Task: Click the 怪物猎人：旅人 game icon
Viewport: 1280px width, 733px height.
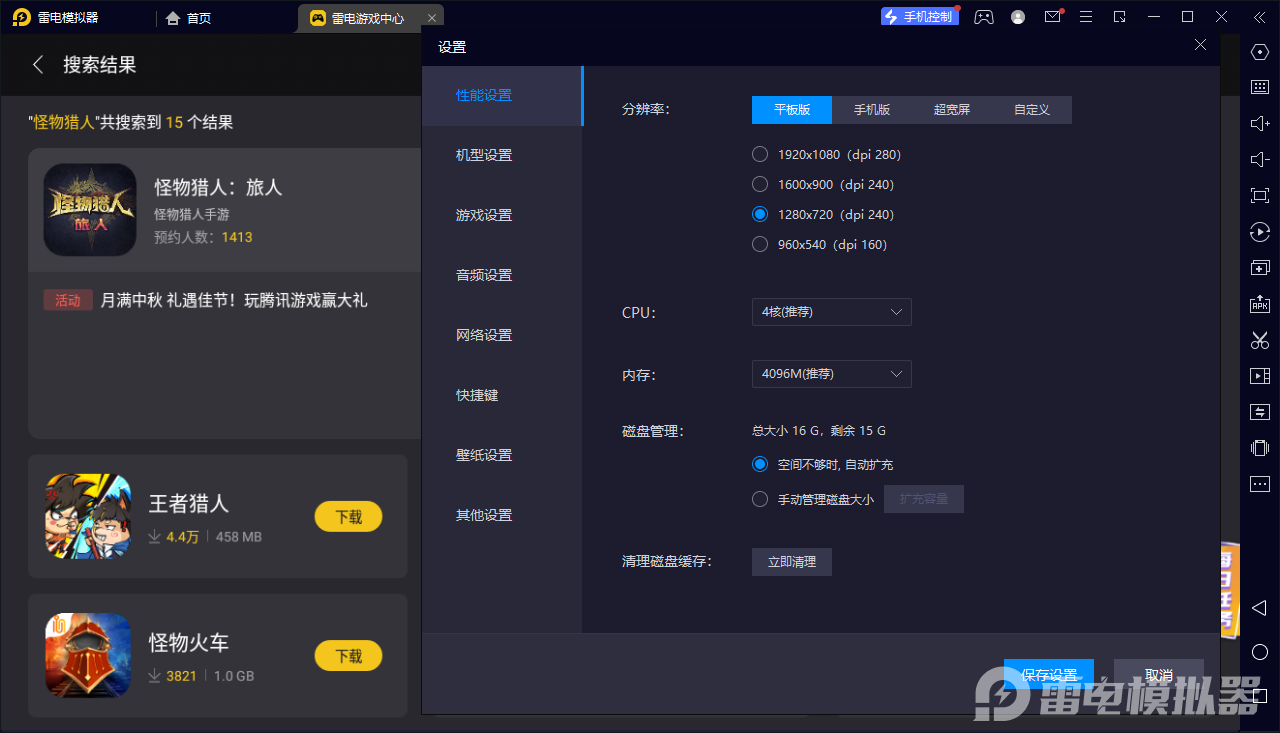Action: tap(90, 210)
